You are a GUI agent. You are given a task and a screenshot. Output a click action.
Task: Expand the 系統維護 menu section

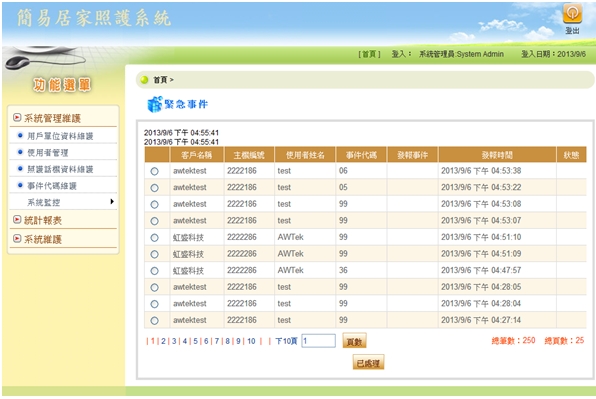point(43,239)
